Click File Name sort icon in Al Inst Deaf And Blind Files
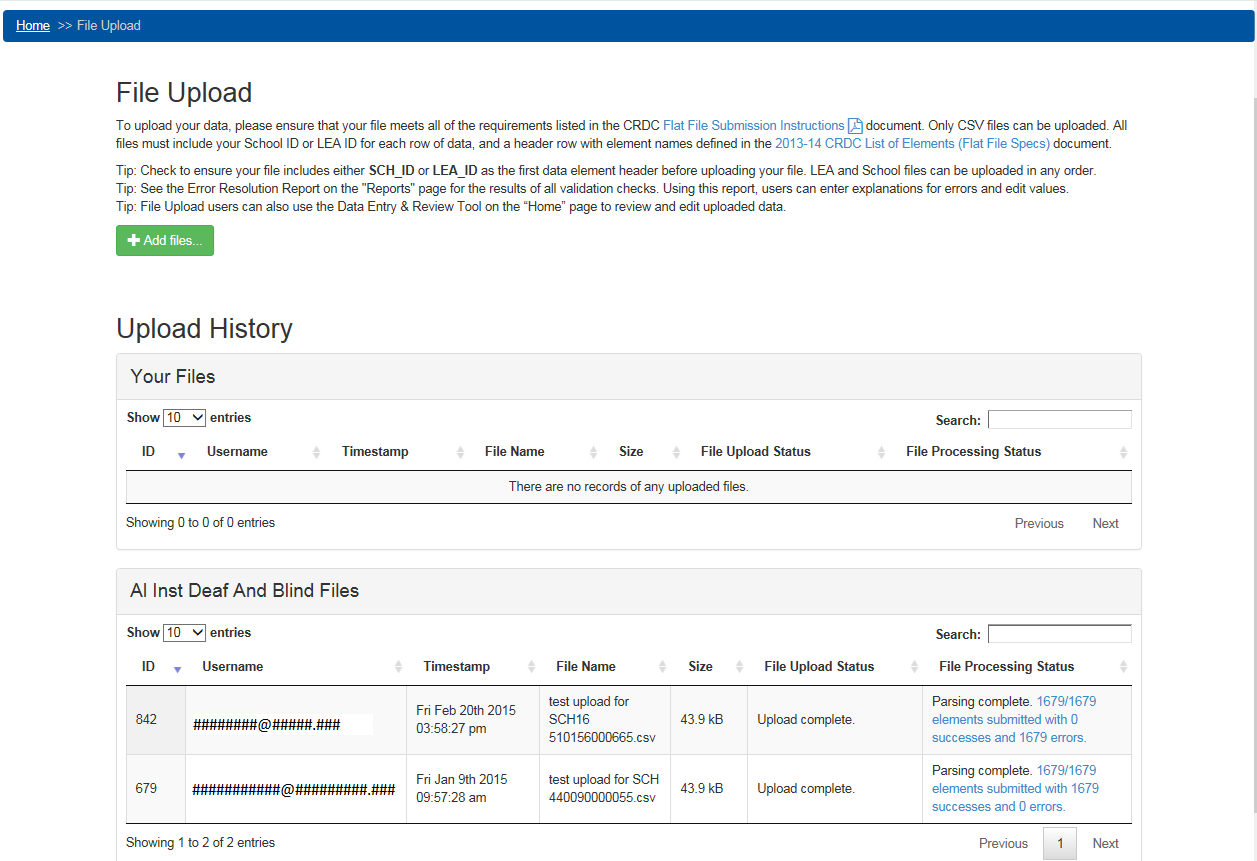Screen dimensions: 1257x861 (662, 667)
